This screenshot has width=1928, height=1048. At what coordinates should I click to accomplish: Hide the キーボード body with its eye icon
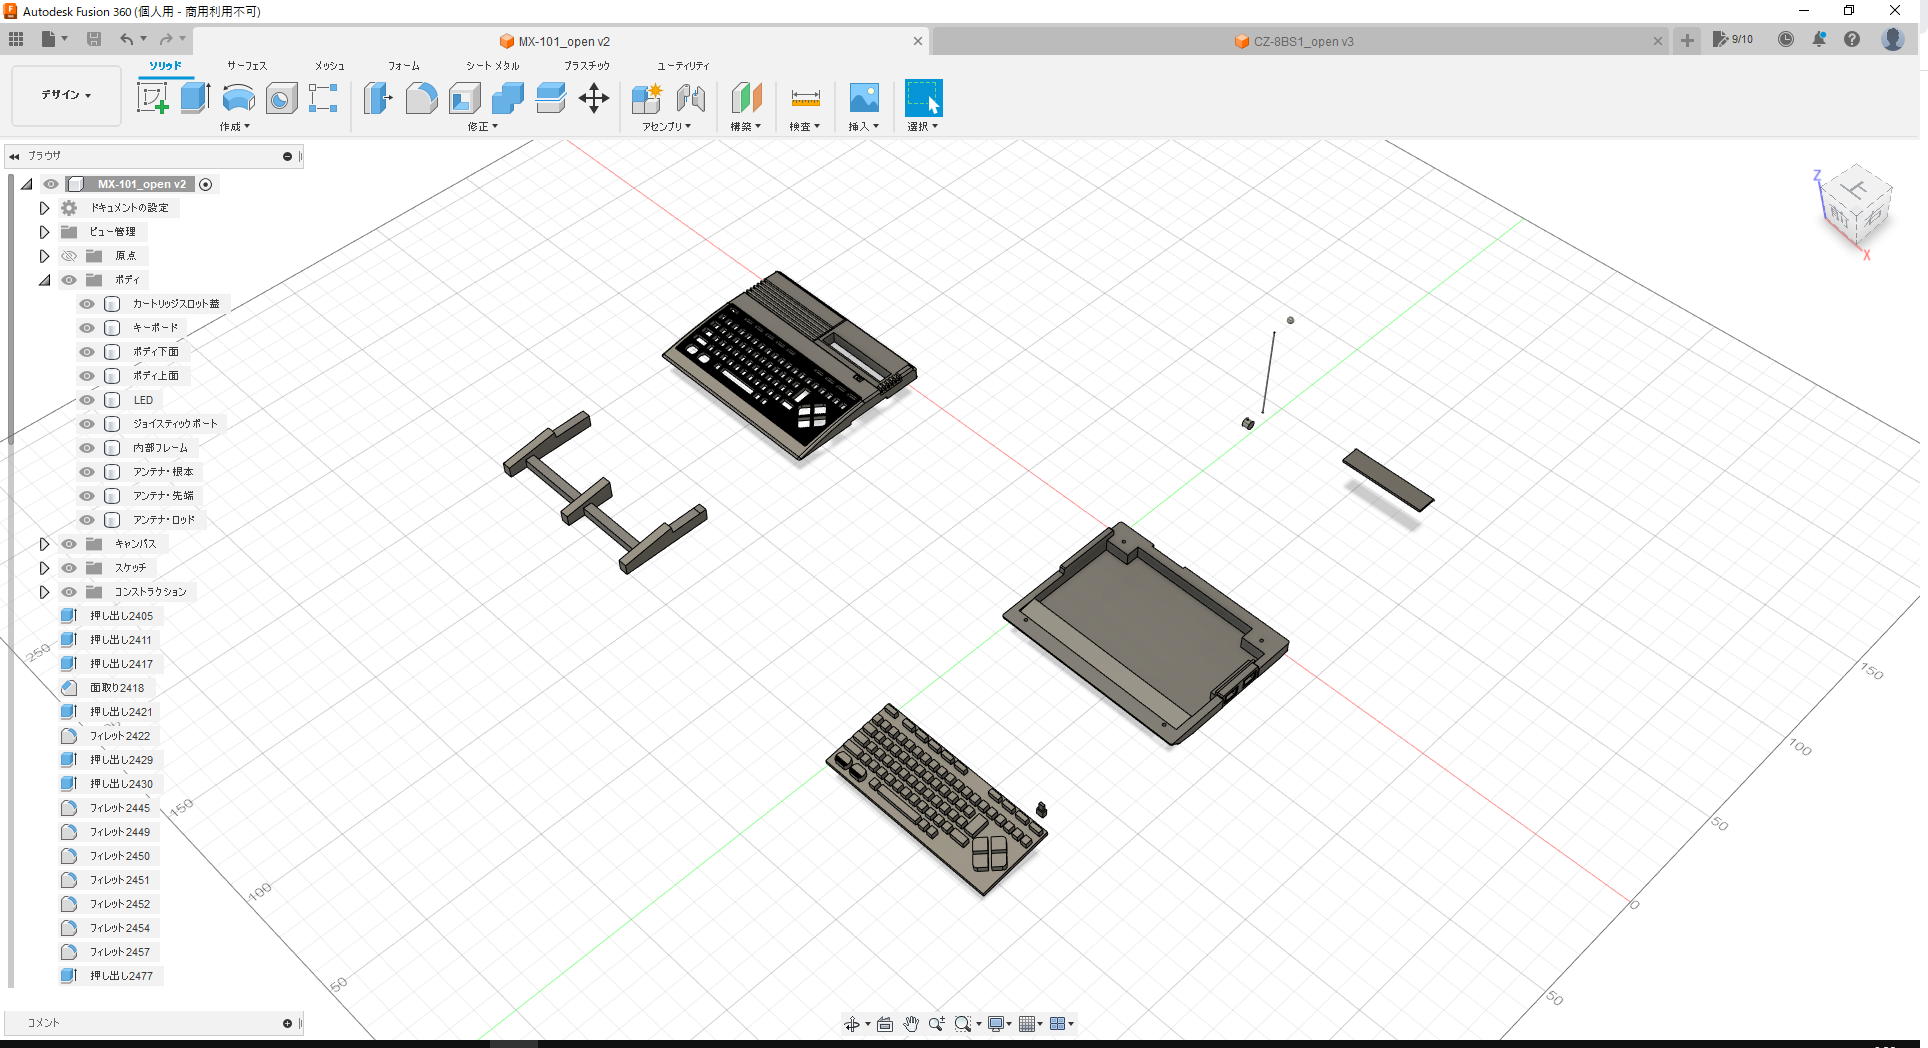point(86,327)
